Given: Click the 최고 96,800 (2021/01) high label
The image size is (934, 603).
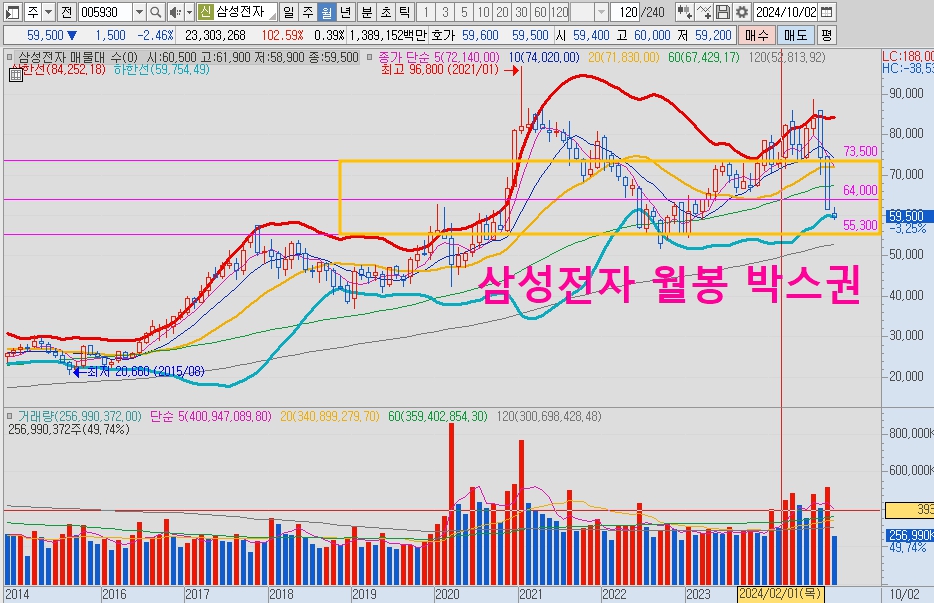Looking at the screenshot, I should [440, 70].
